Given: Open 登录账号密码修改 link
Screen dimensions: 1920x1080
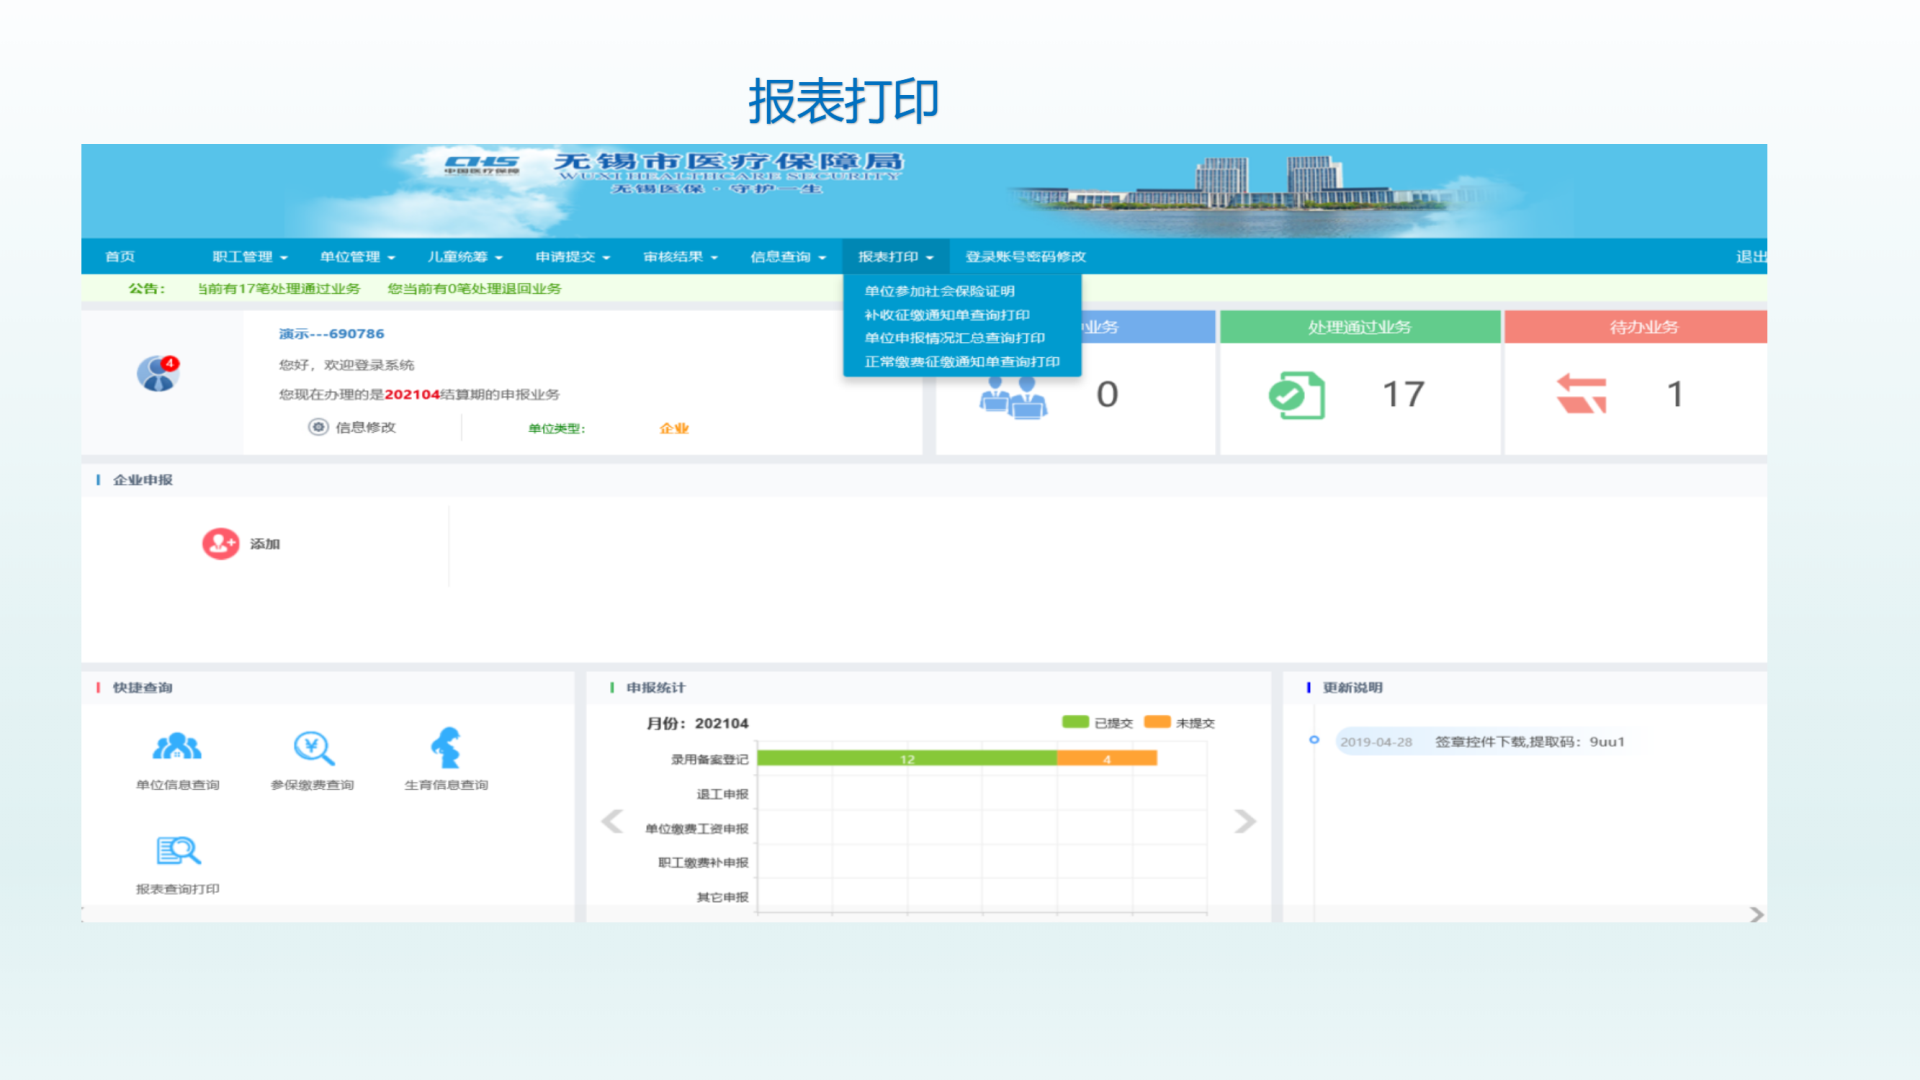Looking at the screenshot, I should coord(1025,257).
